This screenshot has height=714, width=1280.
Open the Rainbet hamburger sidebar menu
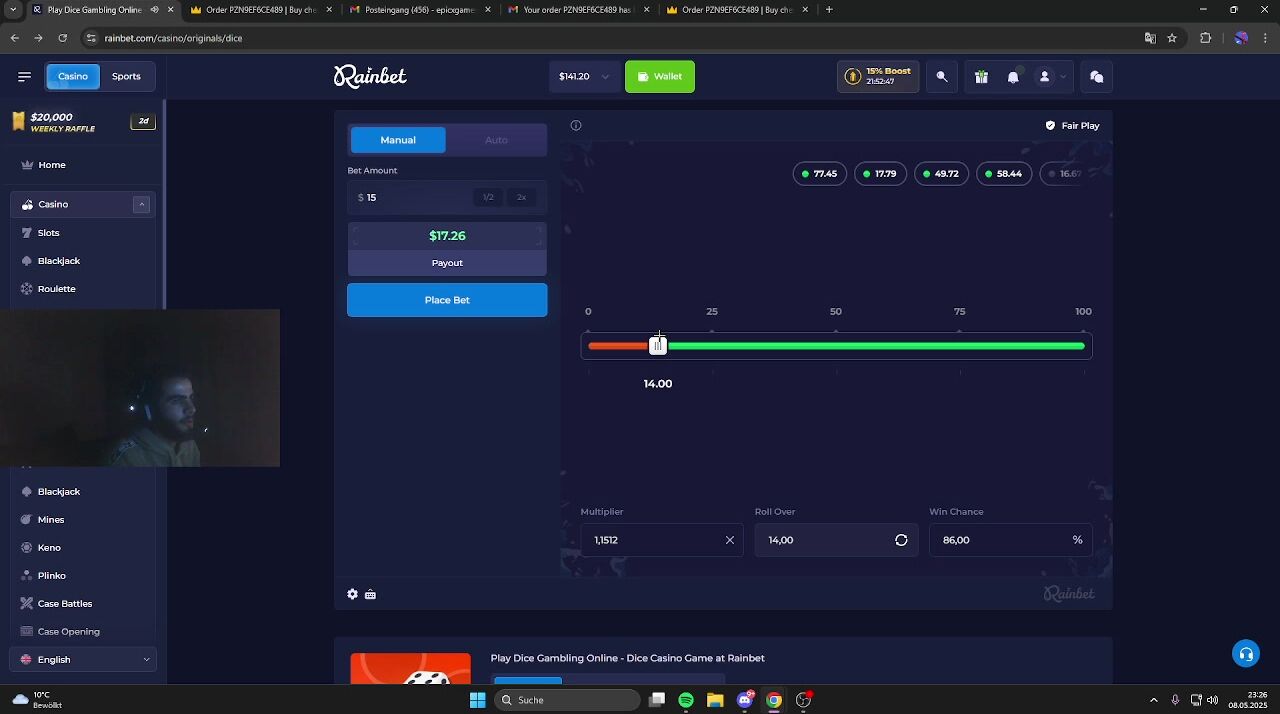pos(24,76)
